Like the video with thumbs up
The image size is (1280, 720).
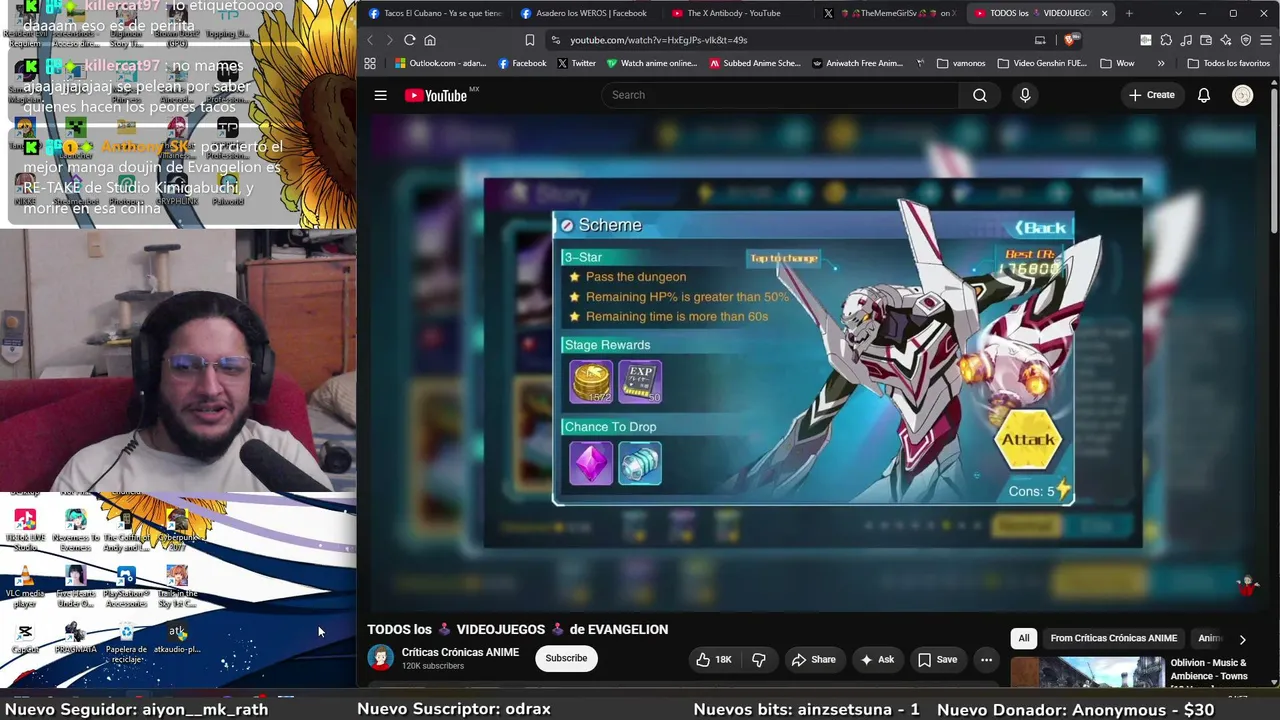coord(714,659)
